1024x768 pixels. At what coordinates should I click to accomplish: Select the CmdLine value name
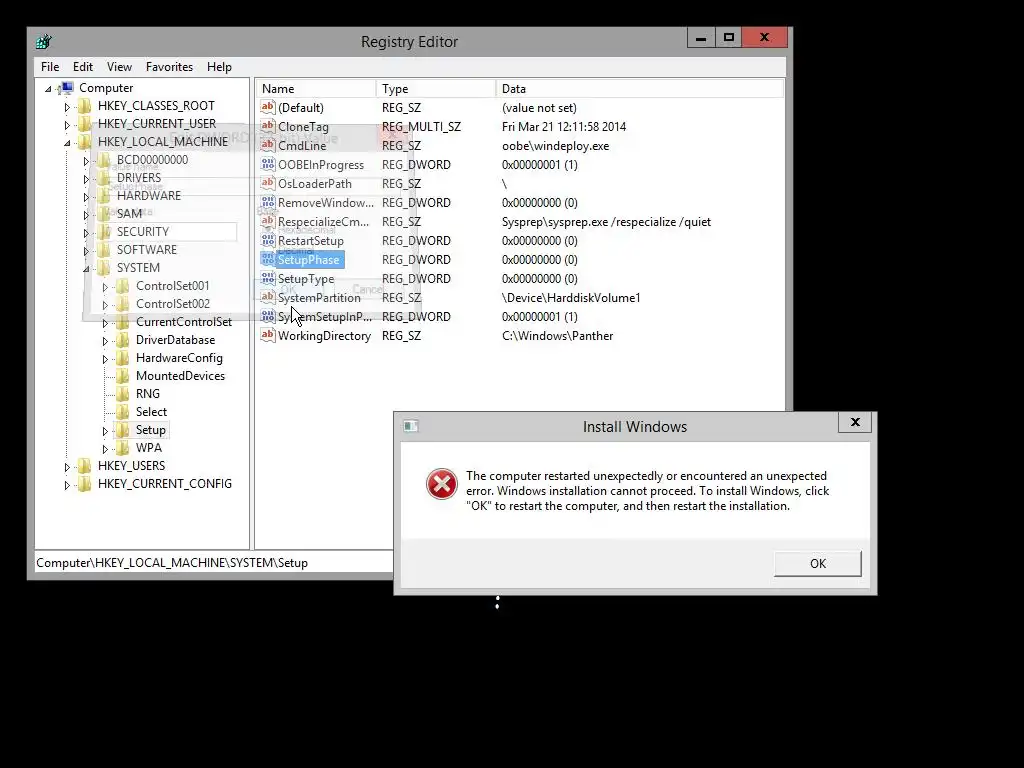click(302, 146)
